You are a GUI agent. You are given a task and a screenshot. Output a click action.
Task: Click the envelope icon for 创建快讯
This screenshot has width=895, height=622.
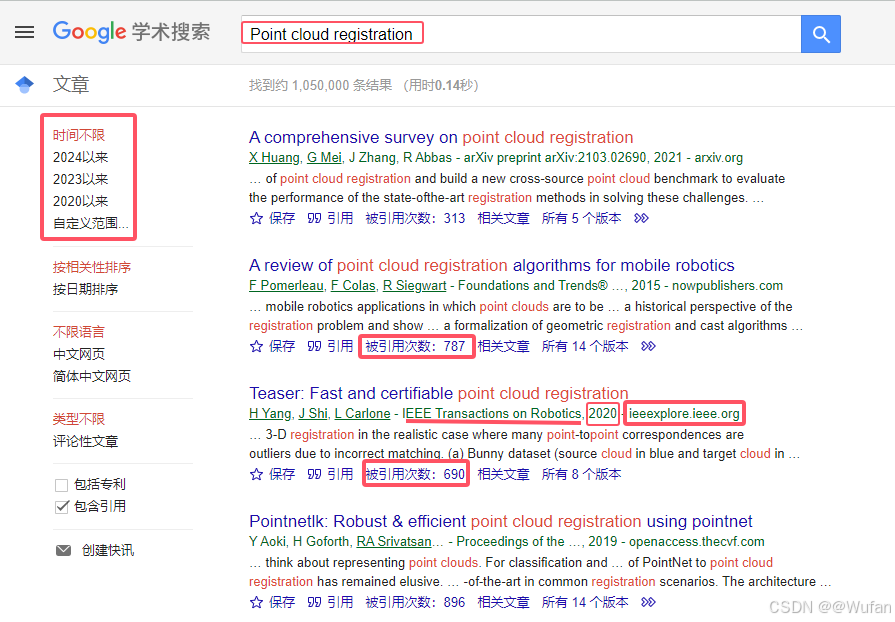pos(63,550)
